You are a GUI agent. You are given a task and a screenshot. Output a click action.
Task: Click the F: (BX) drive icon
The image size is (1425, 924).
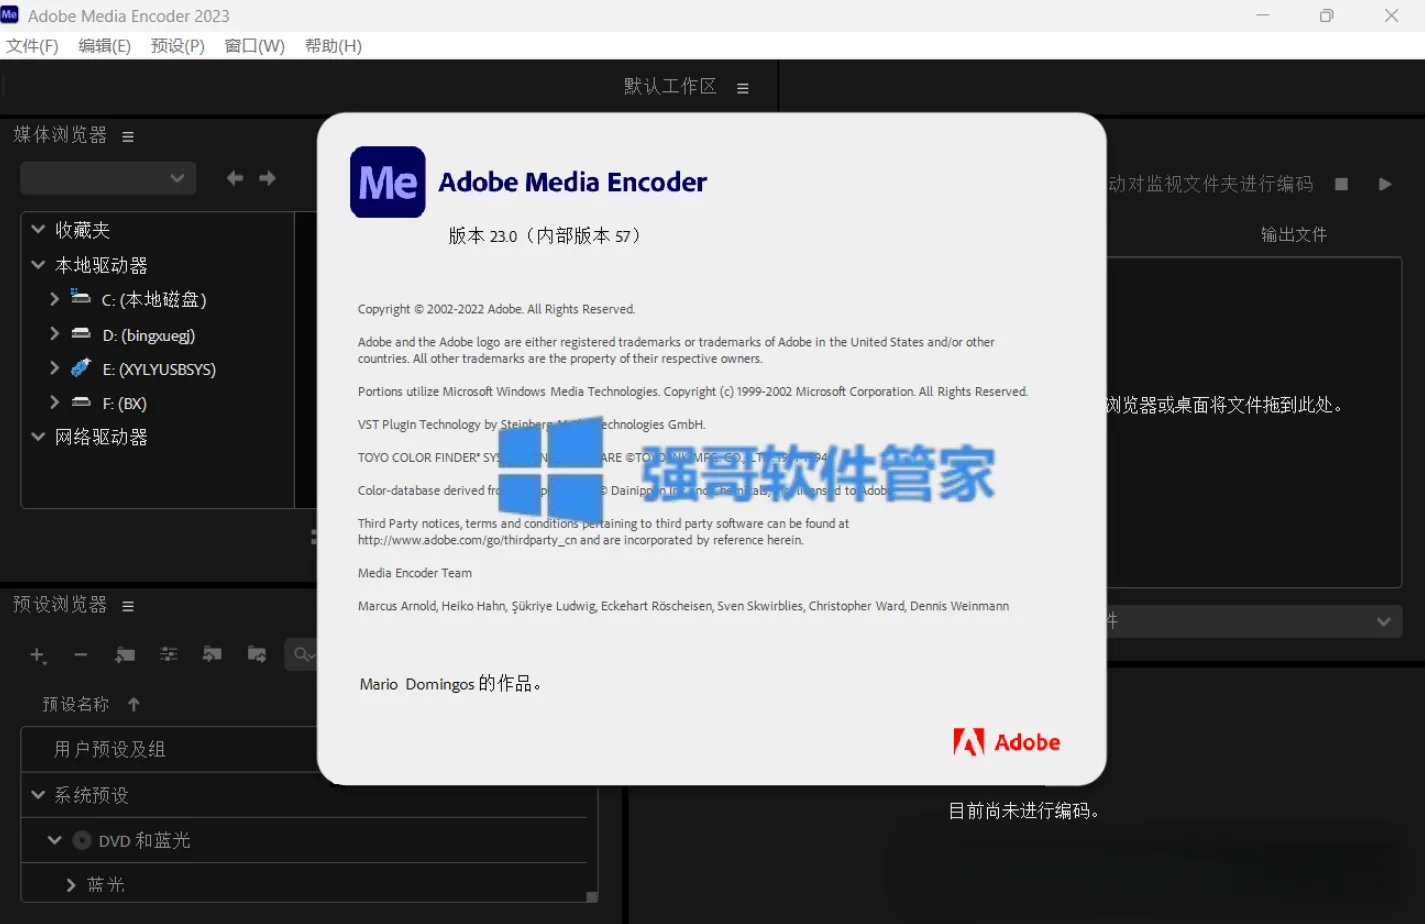coord(81,402)
